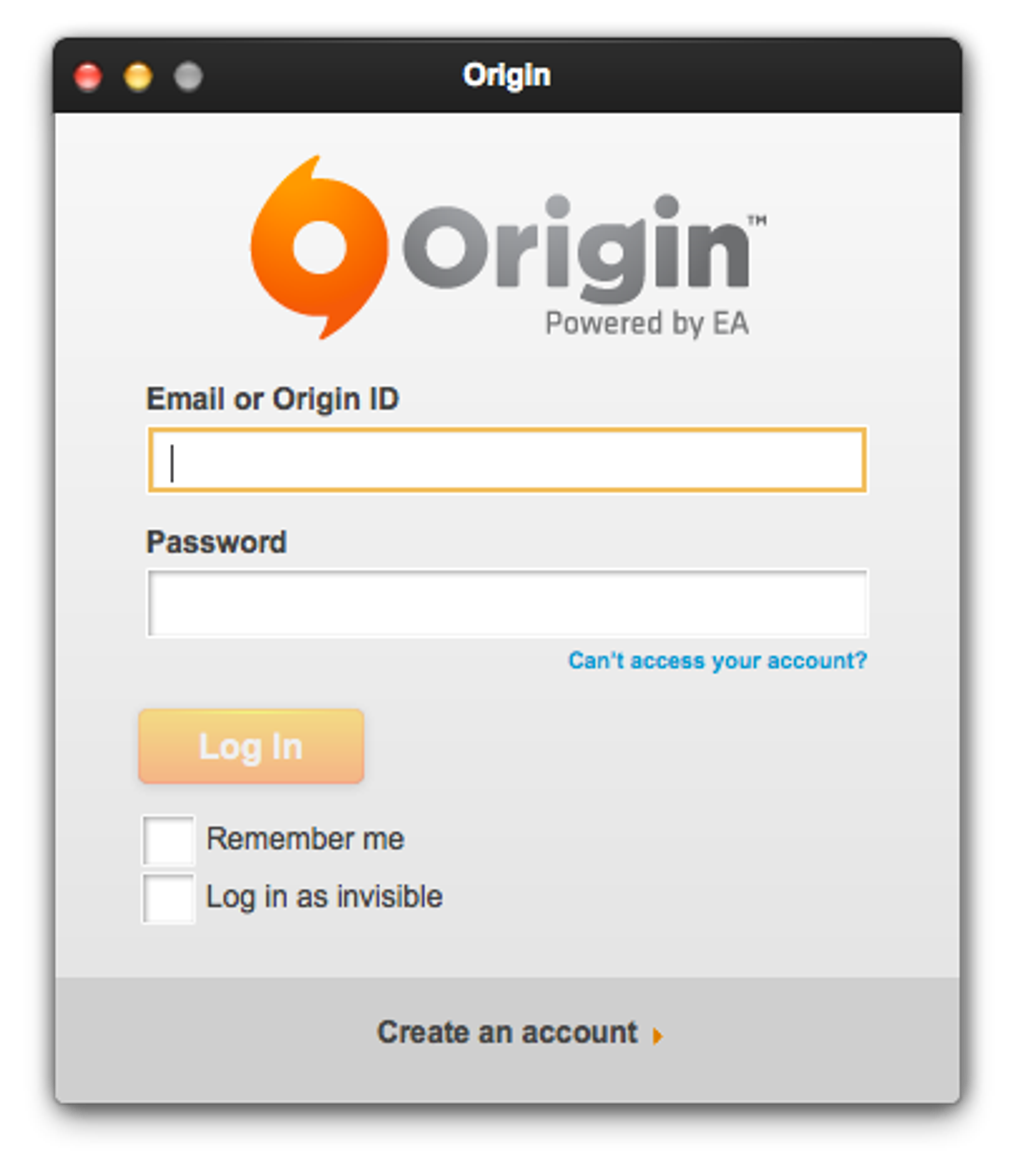Screen dimensions: 1020x1176
Task: Enable the Remember me checkbox
Action: pyautogui.click(x=169, y=840)
